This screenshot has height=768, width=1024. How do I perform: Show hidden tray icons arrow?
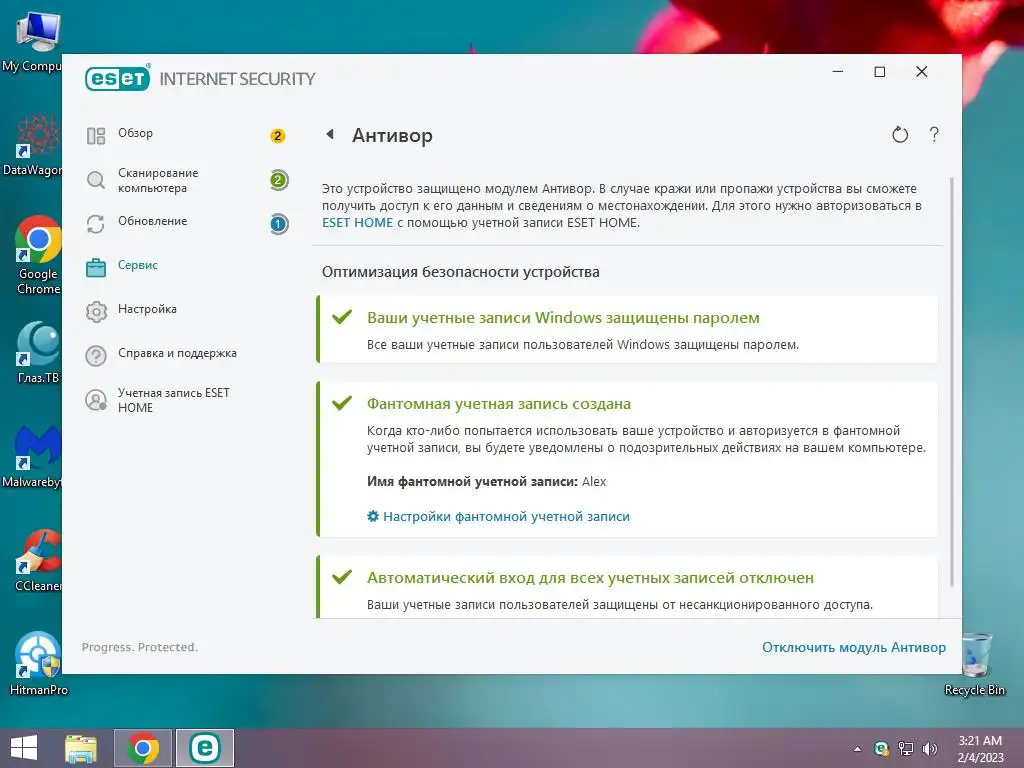click(857, 749)
